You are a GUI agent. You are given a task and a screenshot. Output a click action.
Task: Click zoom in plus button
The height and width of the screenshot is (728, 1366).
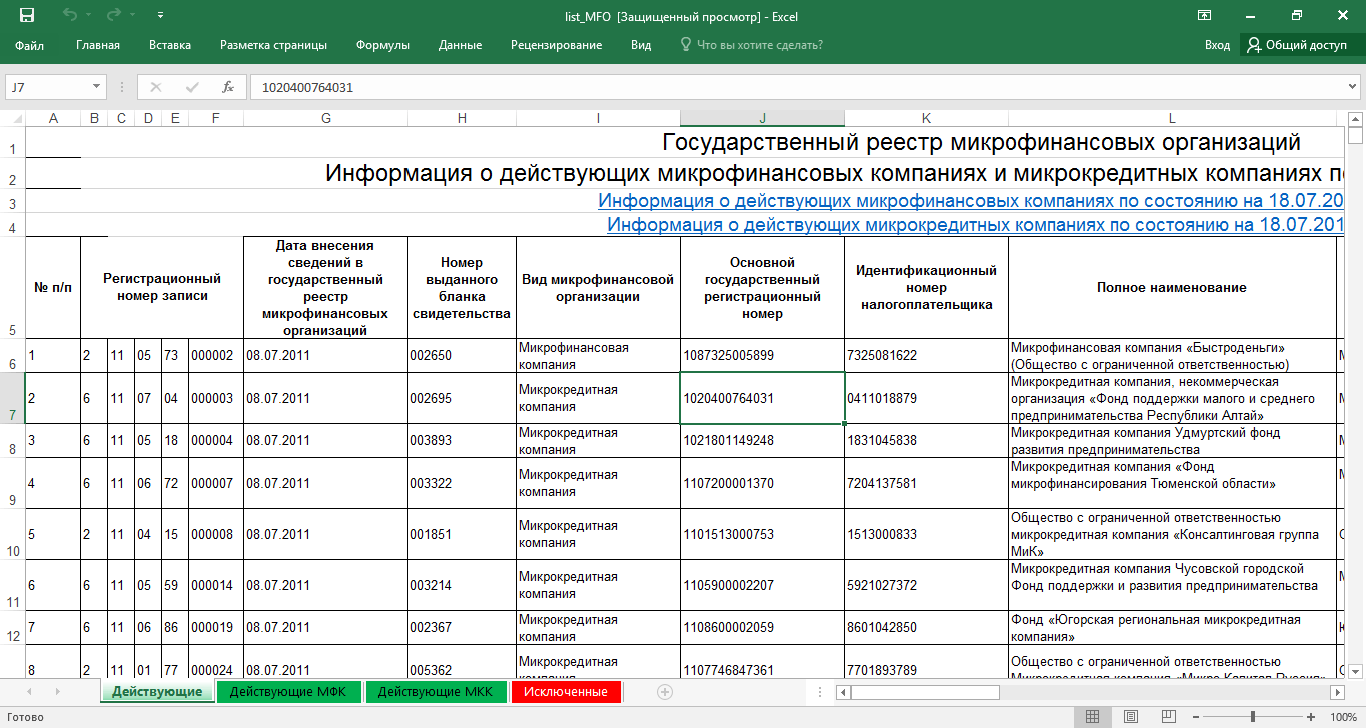click(1311, 717)
